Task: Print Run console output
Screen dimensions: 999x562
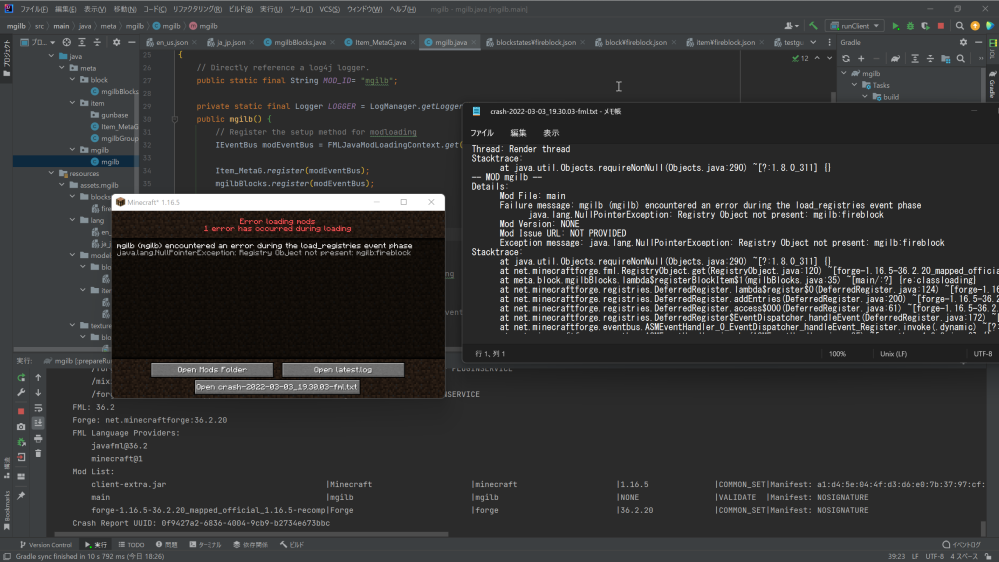Action: (x=38, y=439)
